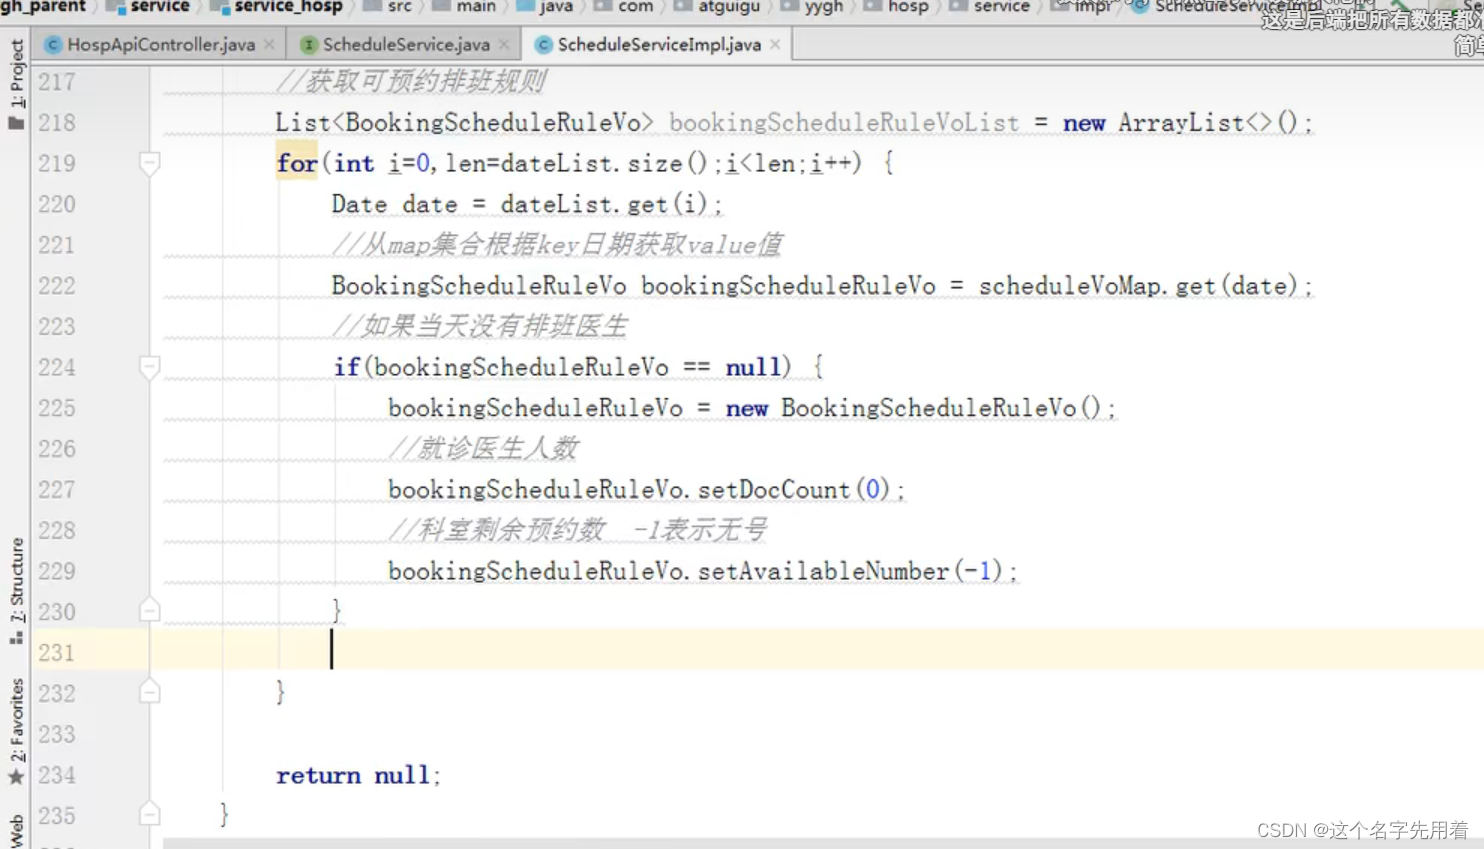Image resolution: width=1484 pixels, height=849 pixels.
Task: Close the ScheduleService.java tab
Action: 504,44
